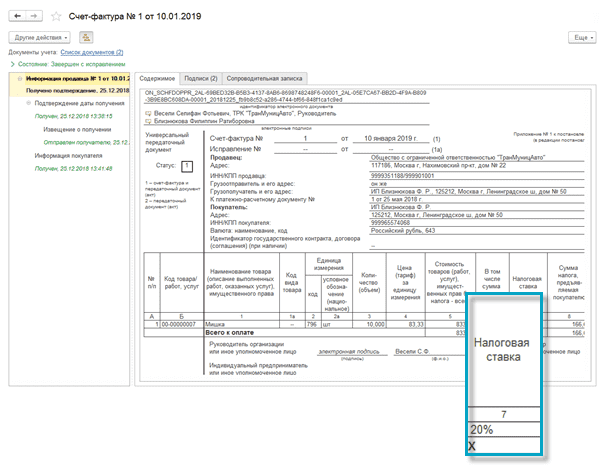Click payment document value 1 от 25 мая 2018 г.
602x465 pixels.
click(397, 199)
